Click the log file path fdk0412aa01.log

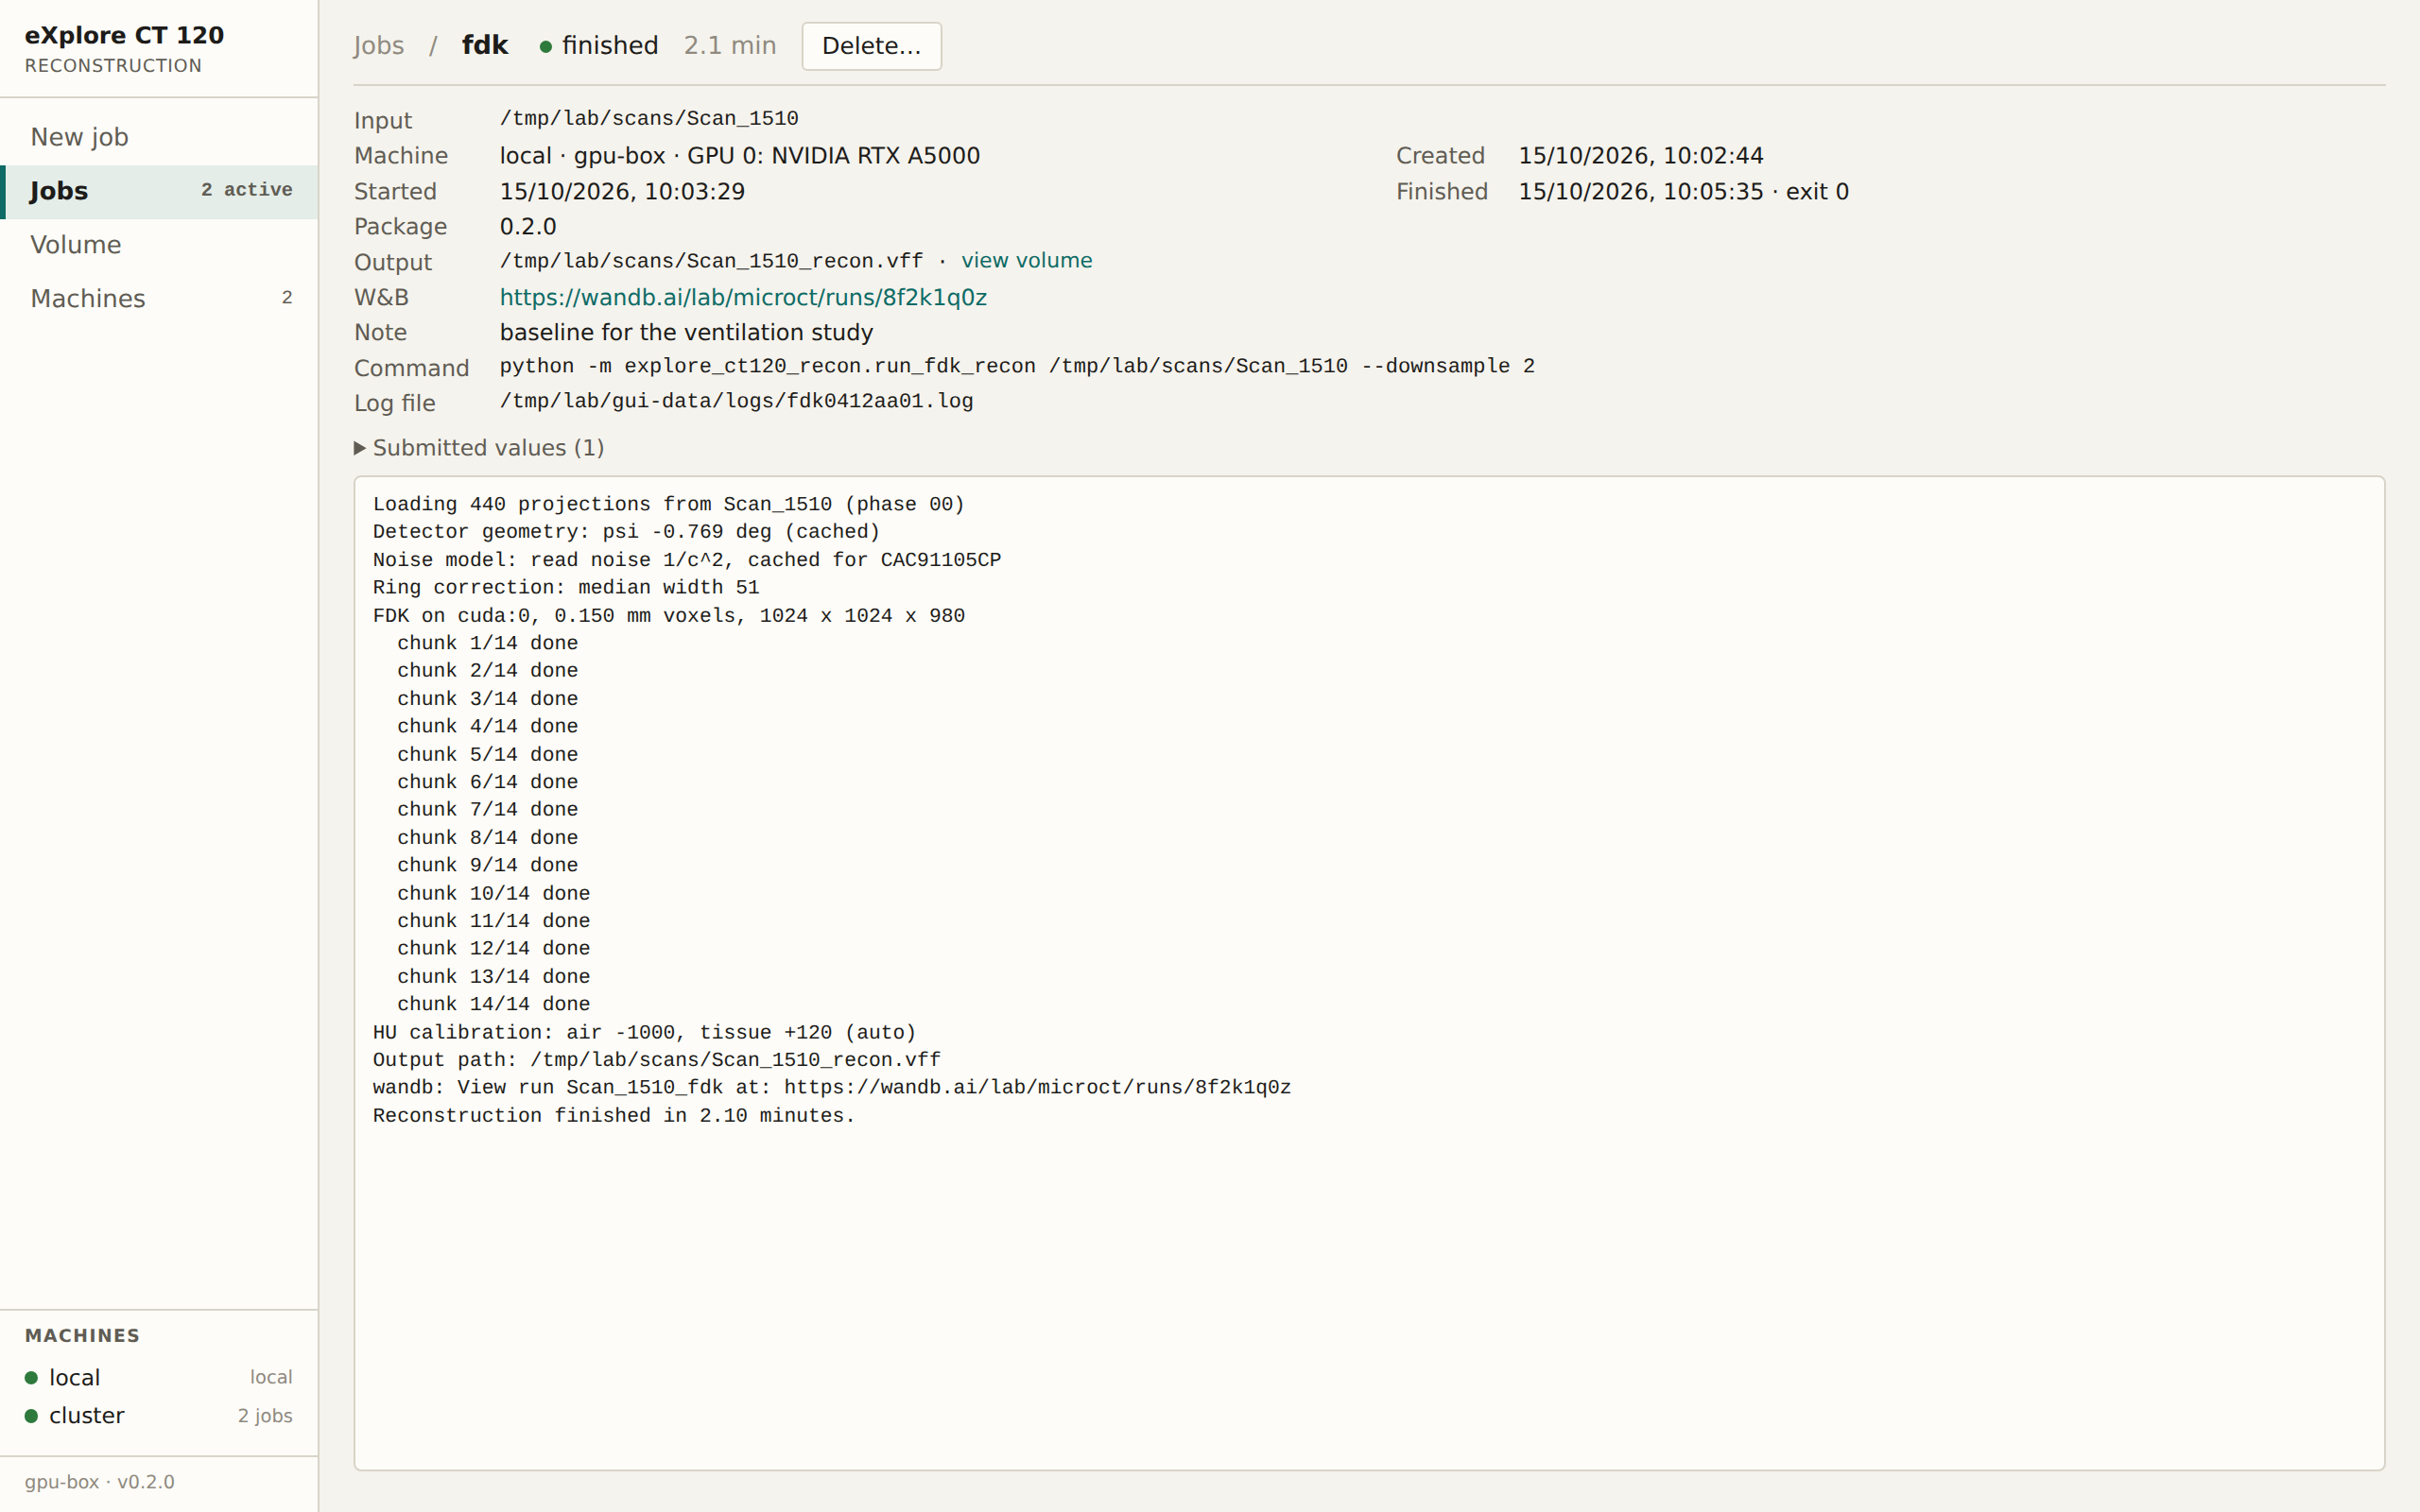click(x=736, y=402)
